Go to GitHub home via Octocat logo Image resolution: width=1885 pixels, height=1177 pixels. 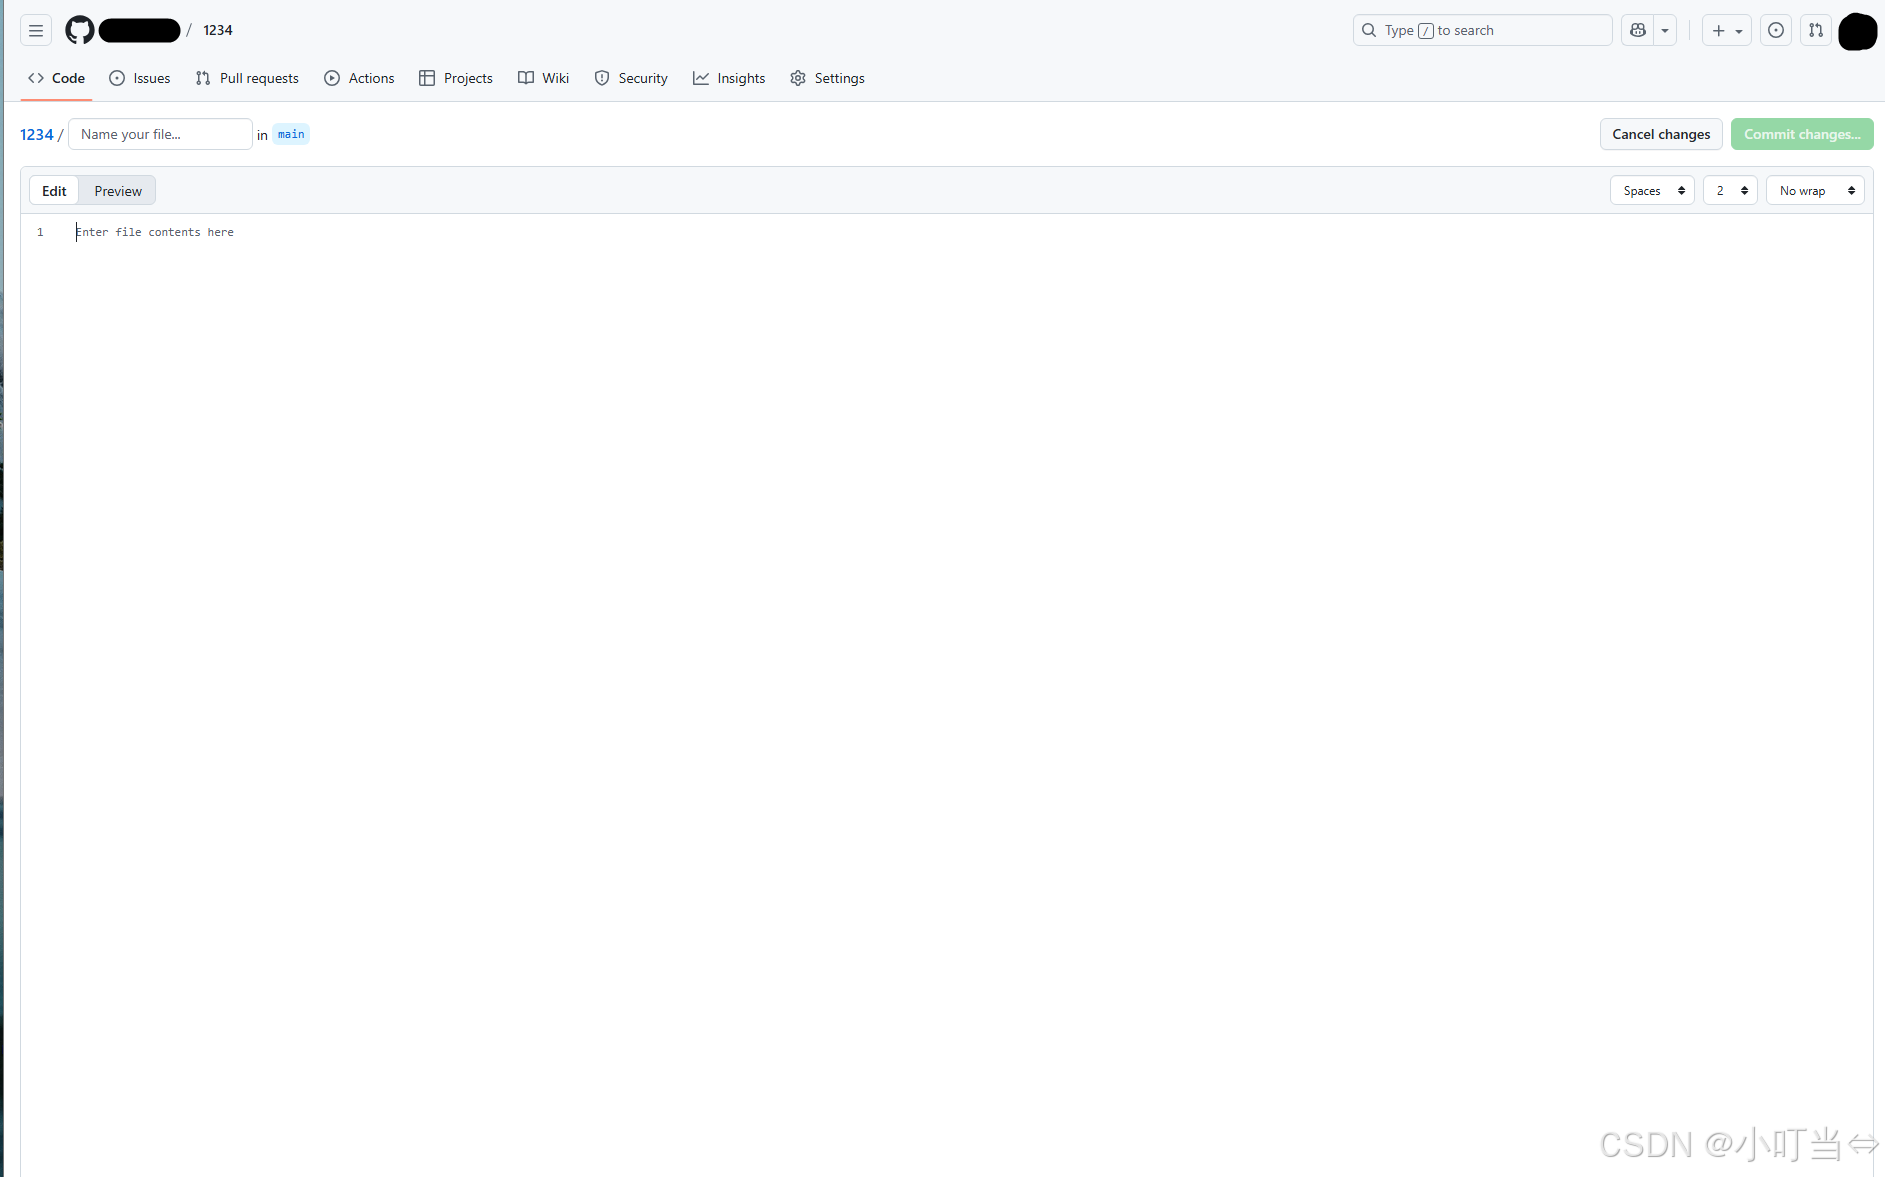click(x=79, y=30)
